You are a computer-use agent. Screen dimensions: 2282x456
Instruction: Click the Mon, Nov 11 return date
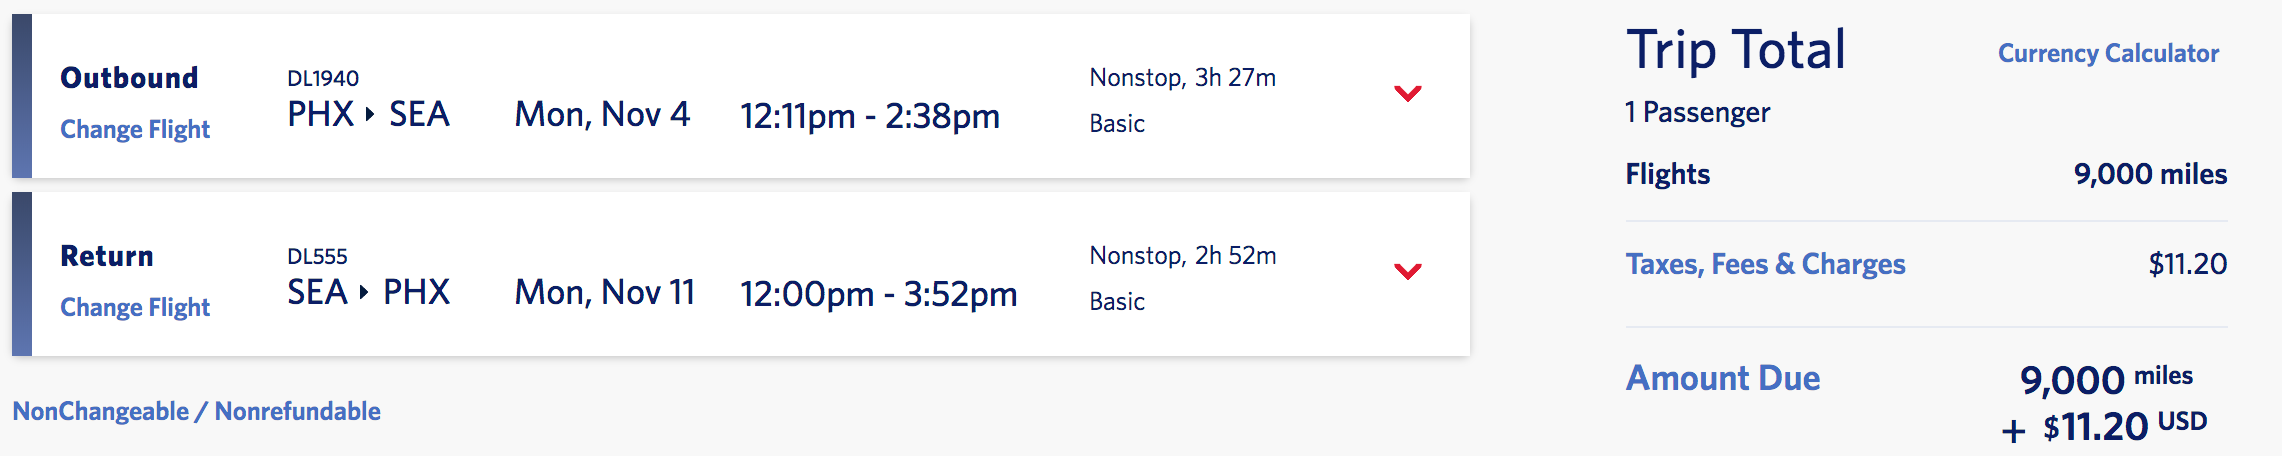[604, 293]
